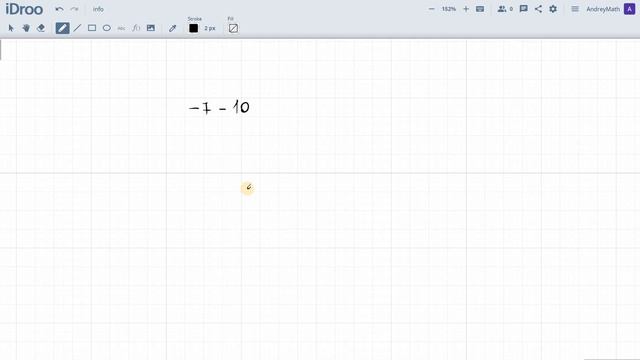Open the Fill color swatch
Viewport: 640px width, 360px height.
click(233, 28)
